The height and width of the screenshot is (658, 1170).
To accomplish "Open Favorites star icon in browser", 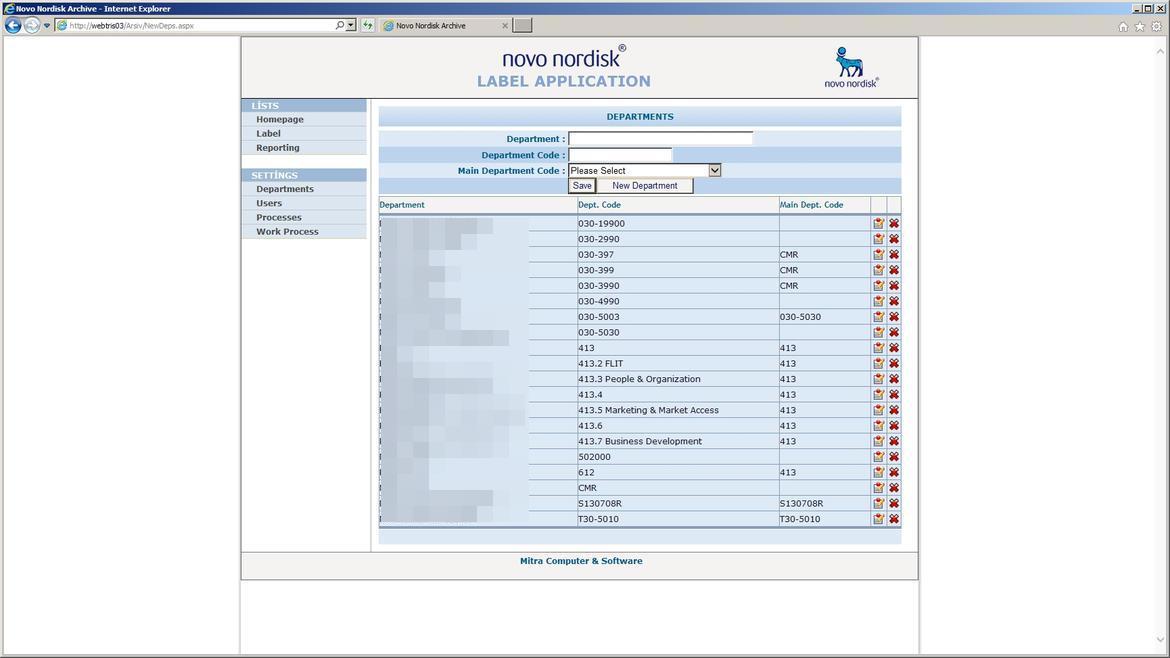I will coord(1139,26).
